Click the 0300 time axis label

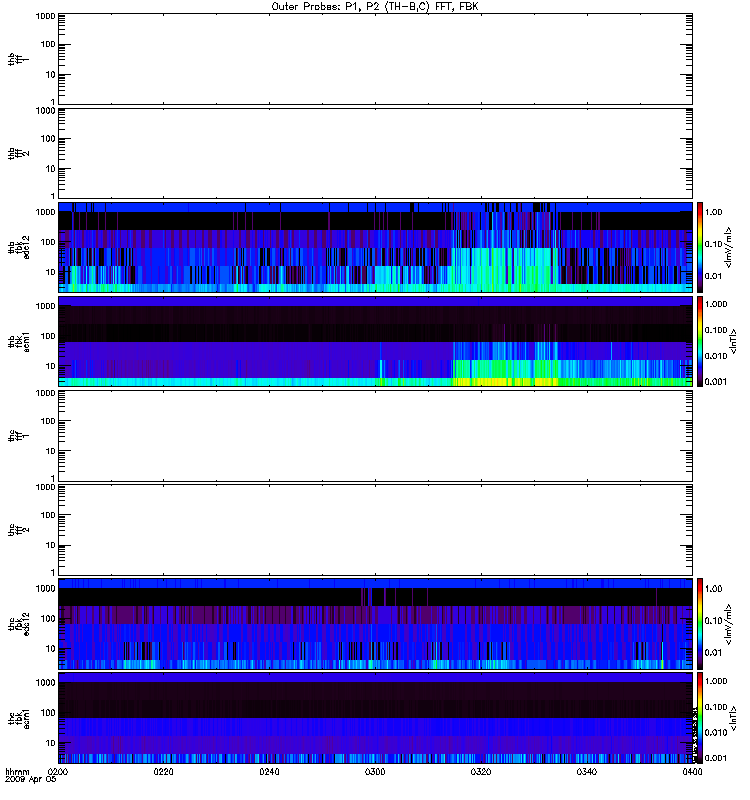[375, 772]
